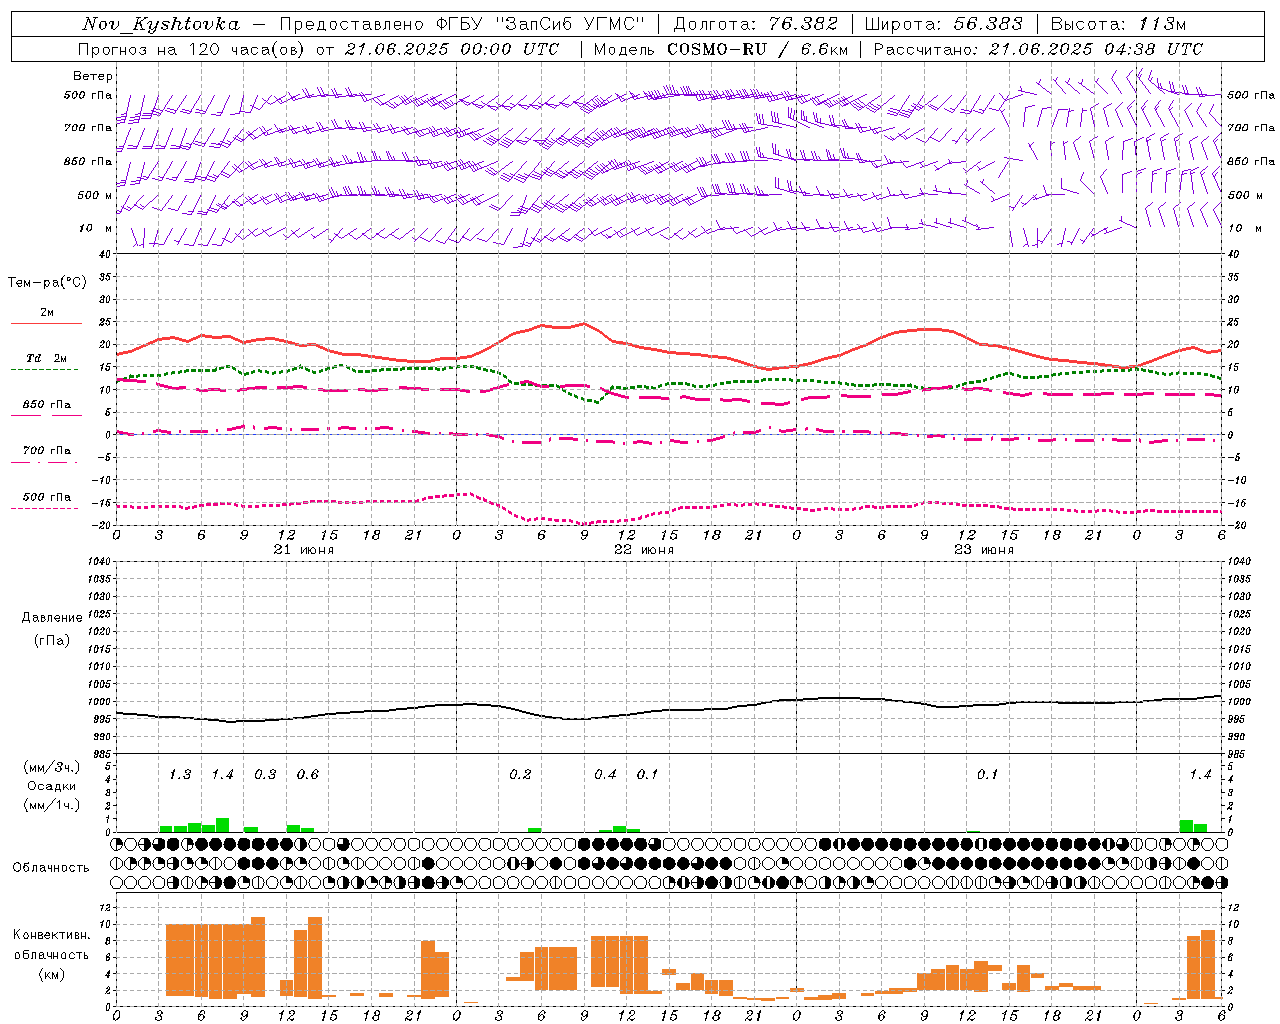The height and width of the screenshot is (1024, 1280).
Task: Click the Долгота: 76.382 value
Action: pos(756,24)
